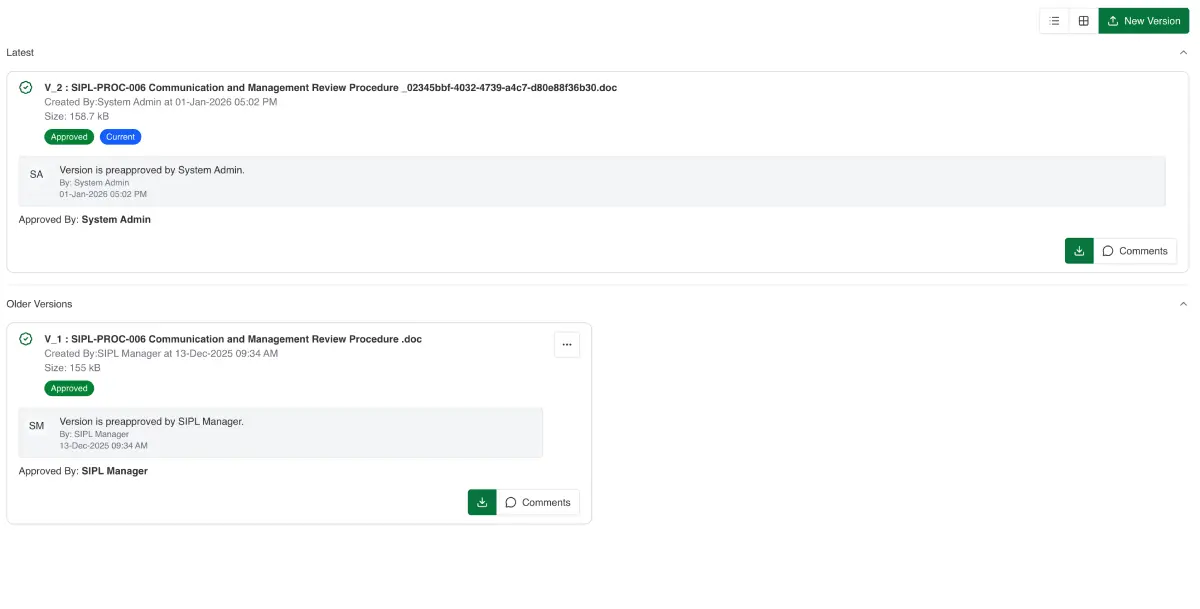Image resolution: width=1200 pixels, height=609 pixels.
Task: Open Comments for the V_1 version
Action: tap(539, 502)
